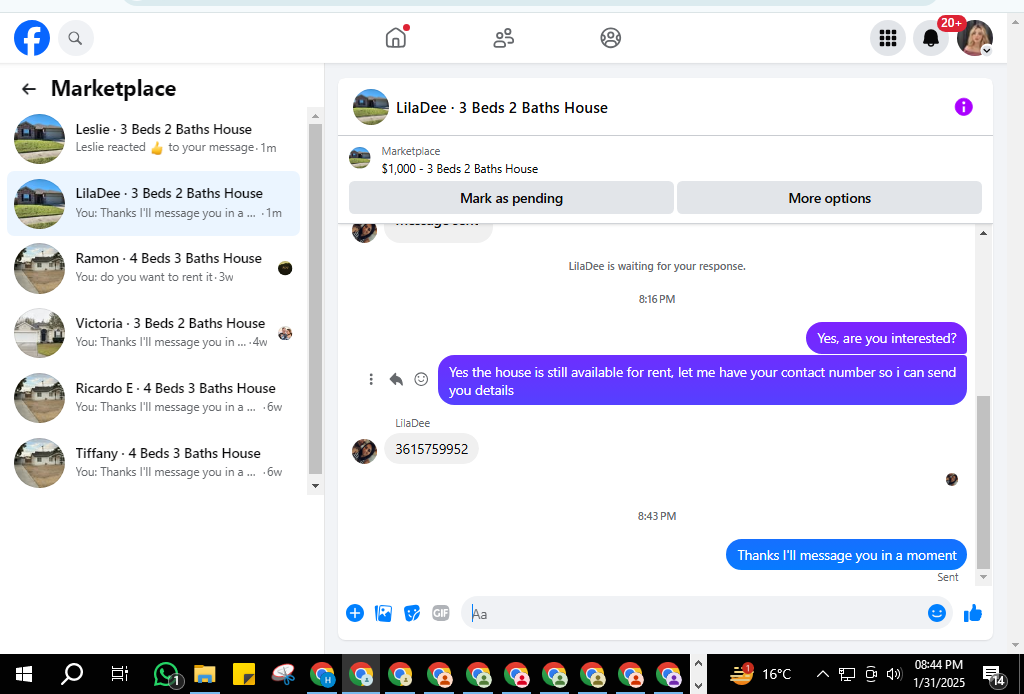This screenshot has height=694, width=1024.
Task: Open Victoria 3 Beds 2 Baths conversation
Action: tap(153, 332)
